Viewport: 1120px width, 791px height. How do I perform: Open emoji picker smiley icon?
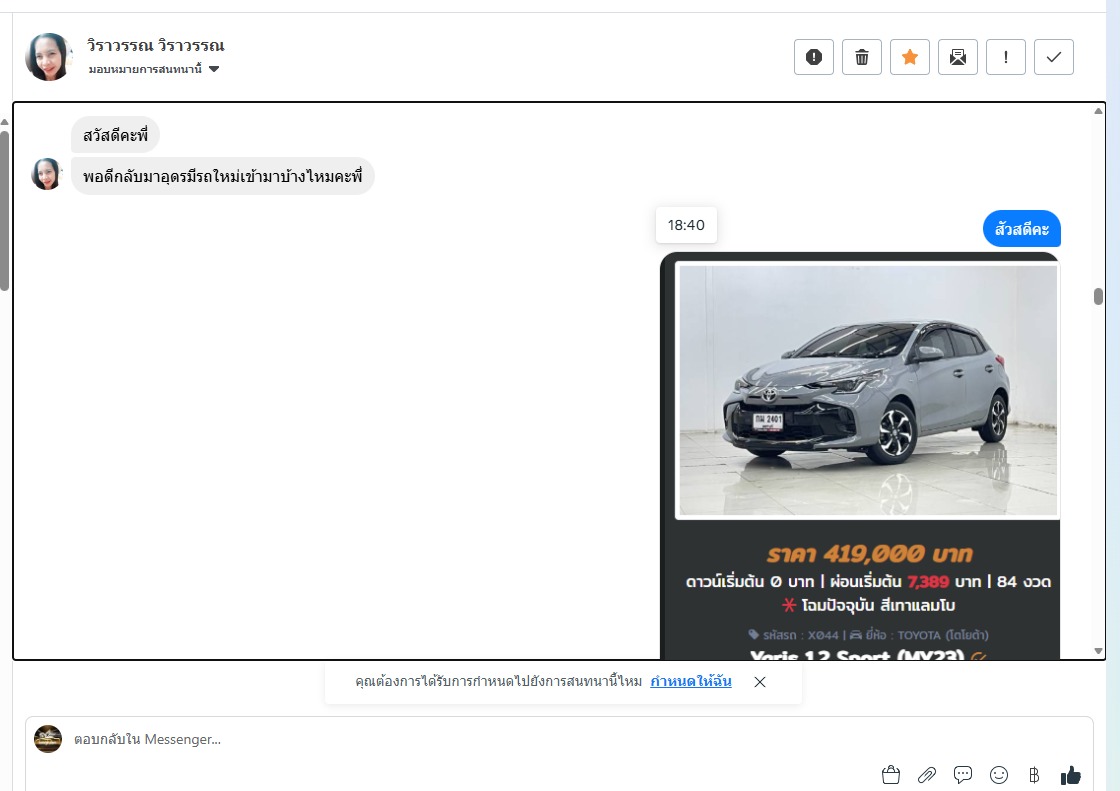(999, 775)
